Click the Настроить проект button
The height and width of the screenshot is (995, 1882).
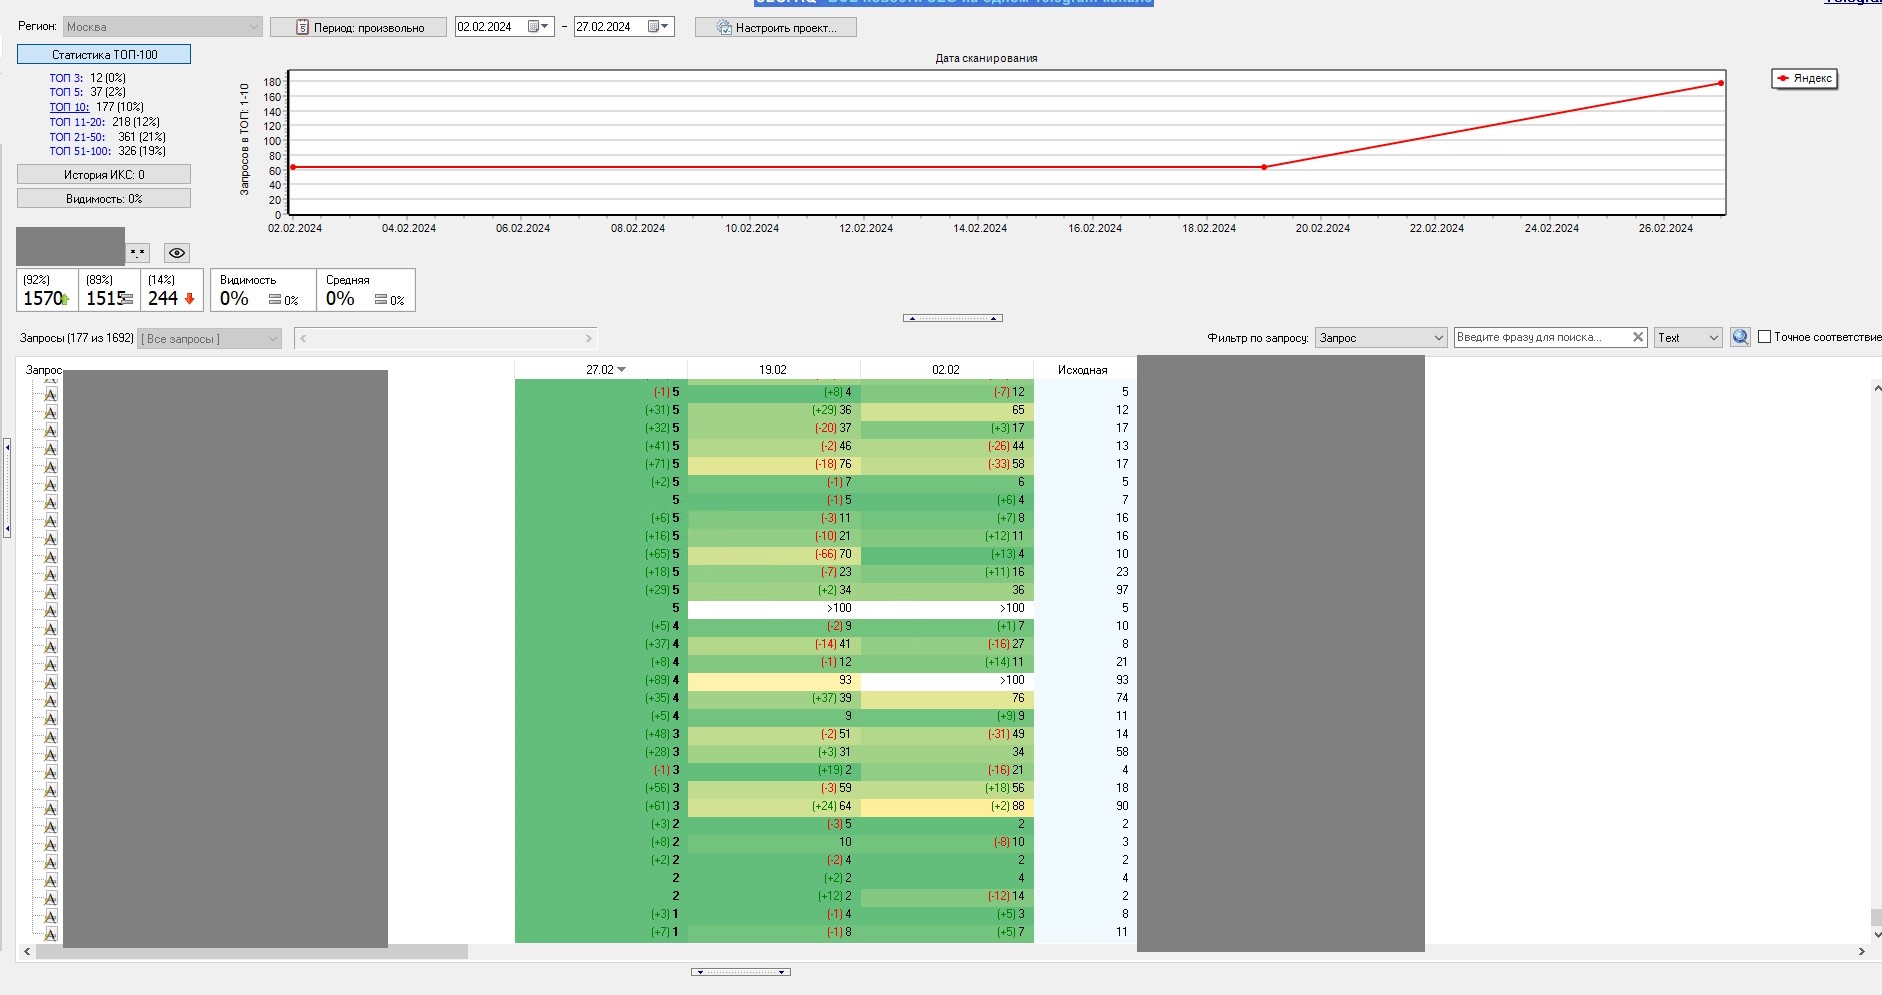coord(776,27)
